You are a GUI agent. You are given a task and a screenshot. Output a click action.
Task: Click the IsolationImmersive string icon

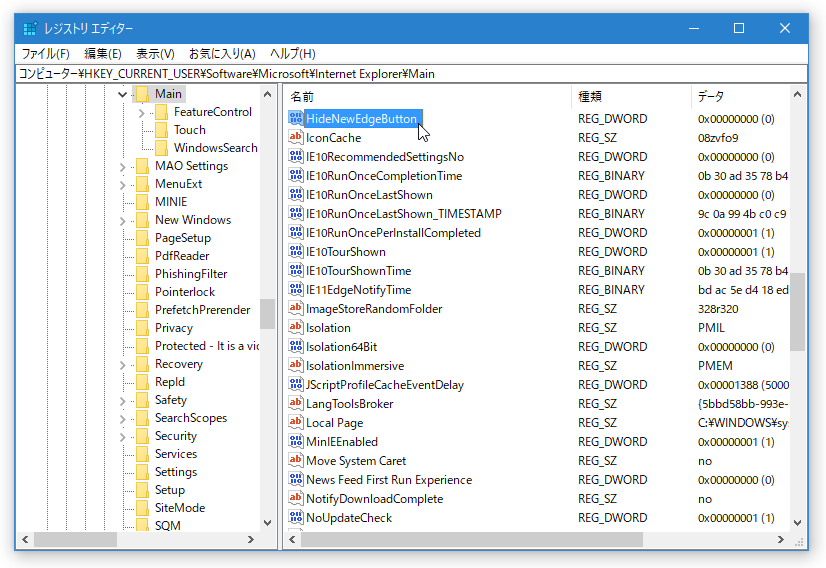coord(296,365)
